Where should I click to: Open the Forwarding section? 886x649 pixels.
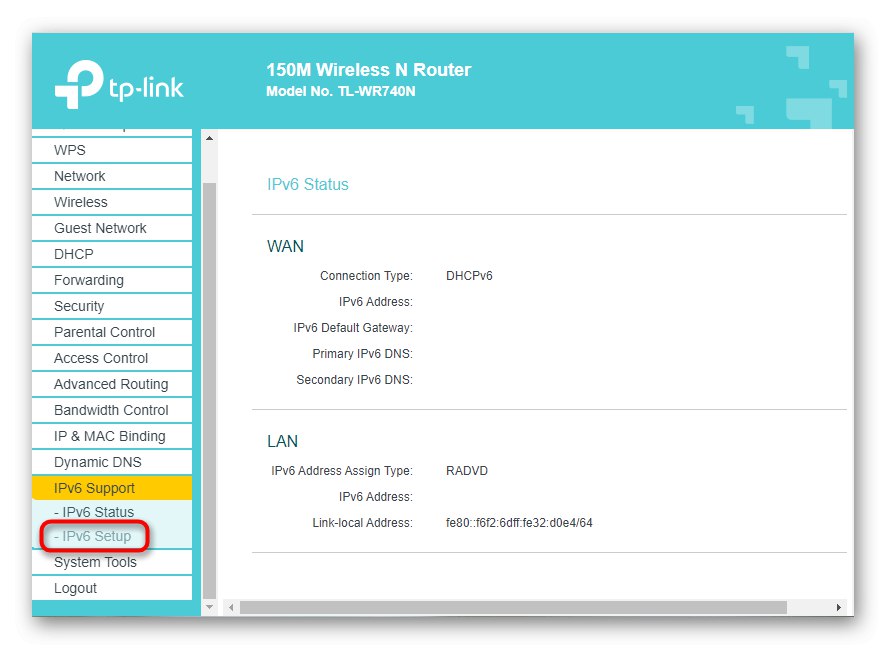coord(112,280)
